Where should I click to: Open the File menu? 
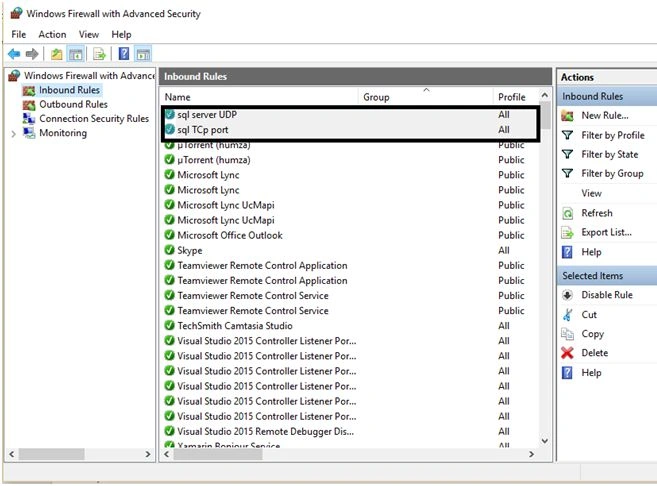[18, 34]
